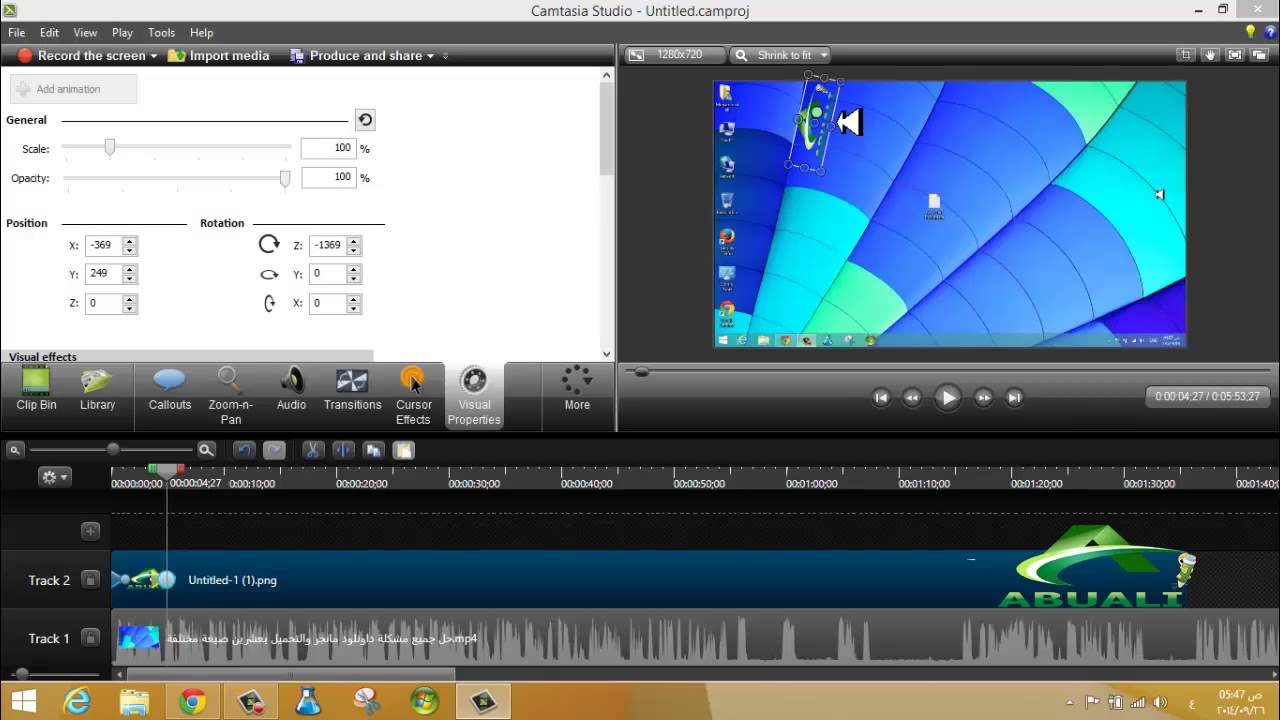
Task: Click the timeline zoom slider handle
Action: pos(113,450)
